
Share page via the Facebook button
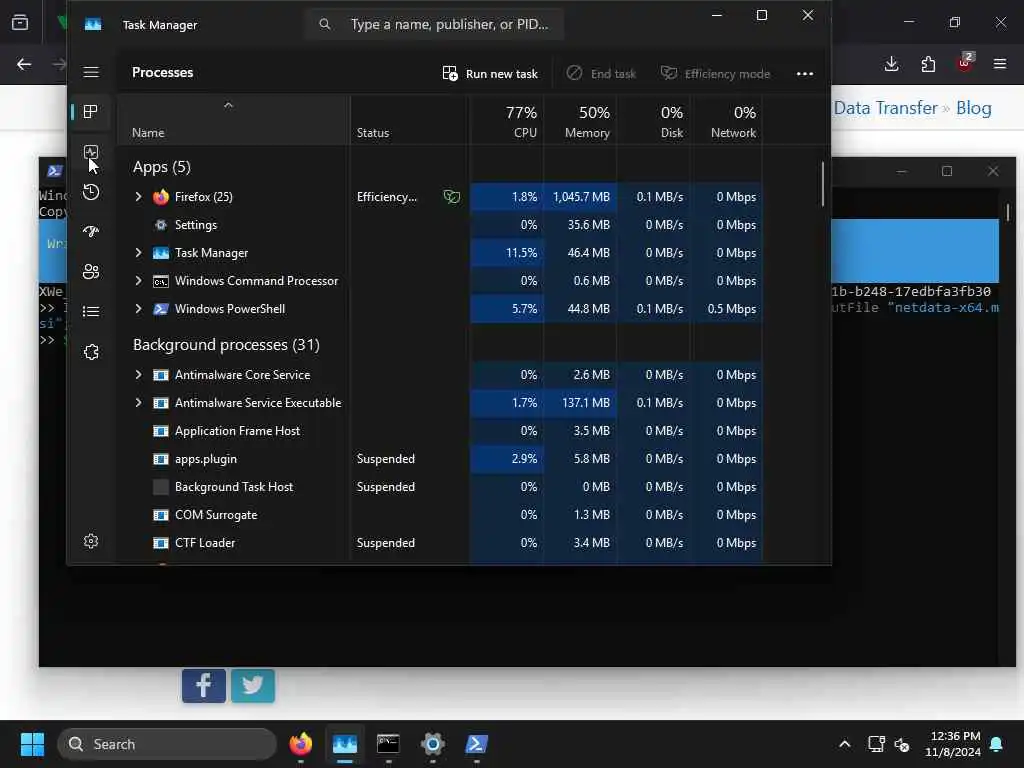click(x=204, y=686)
